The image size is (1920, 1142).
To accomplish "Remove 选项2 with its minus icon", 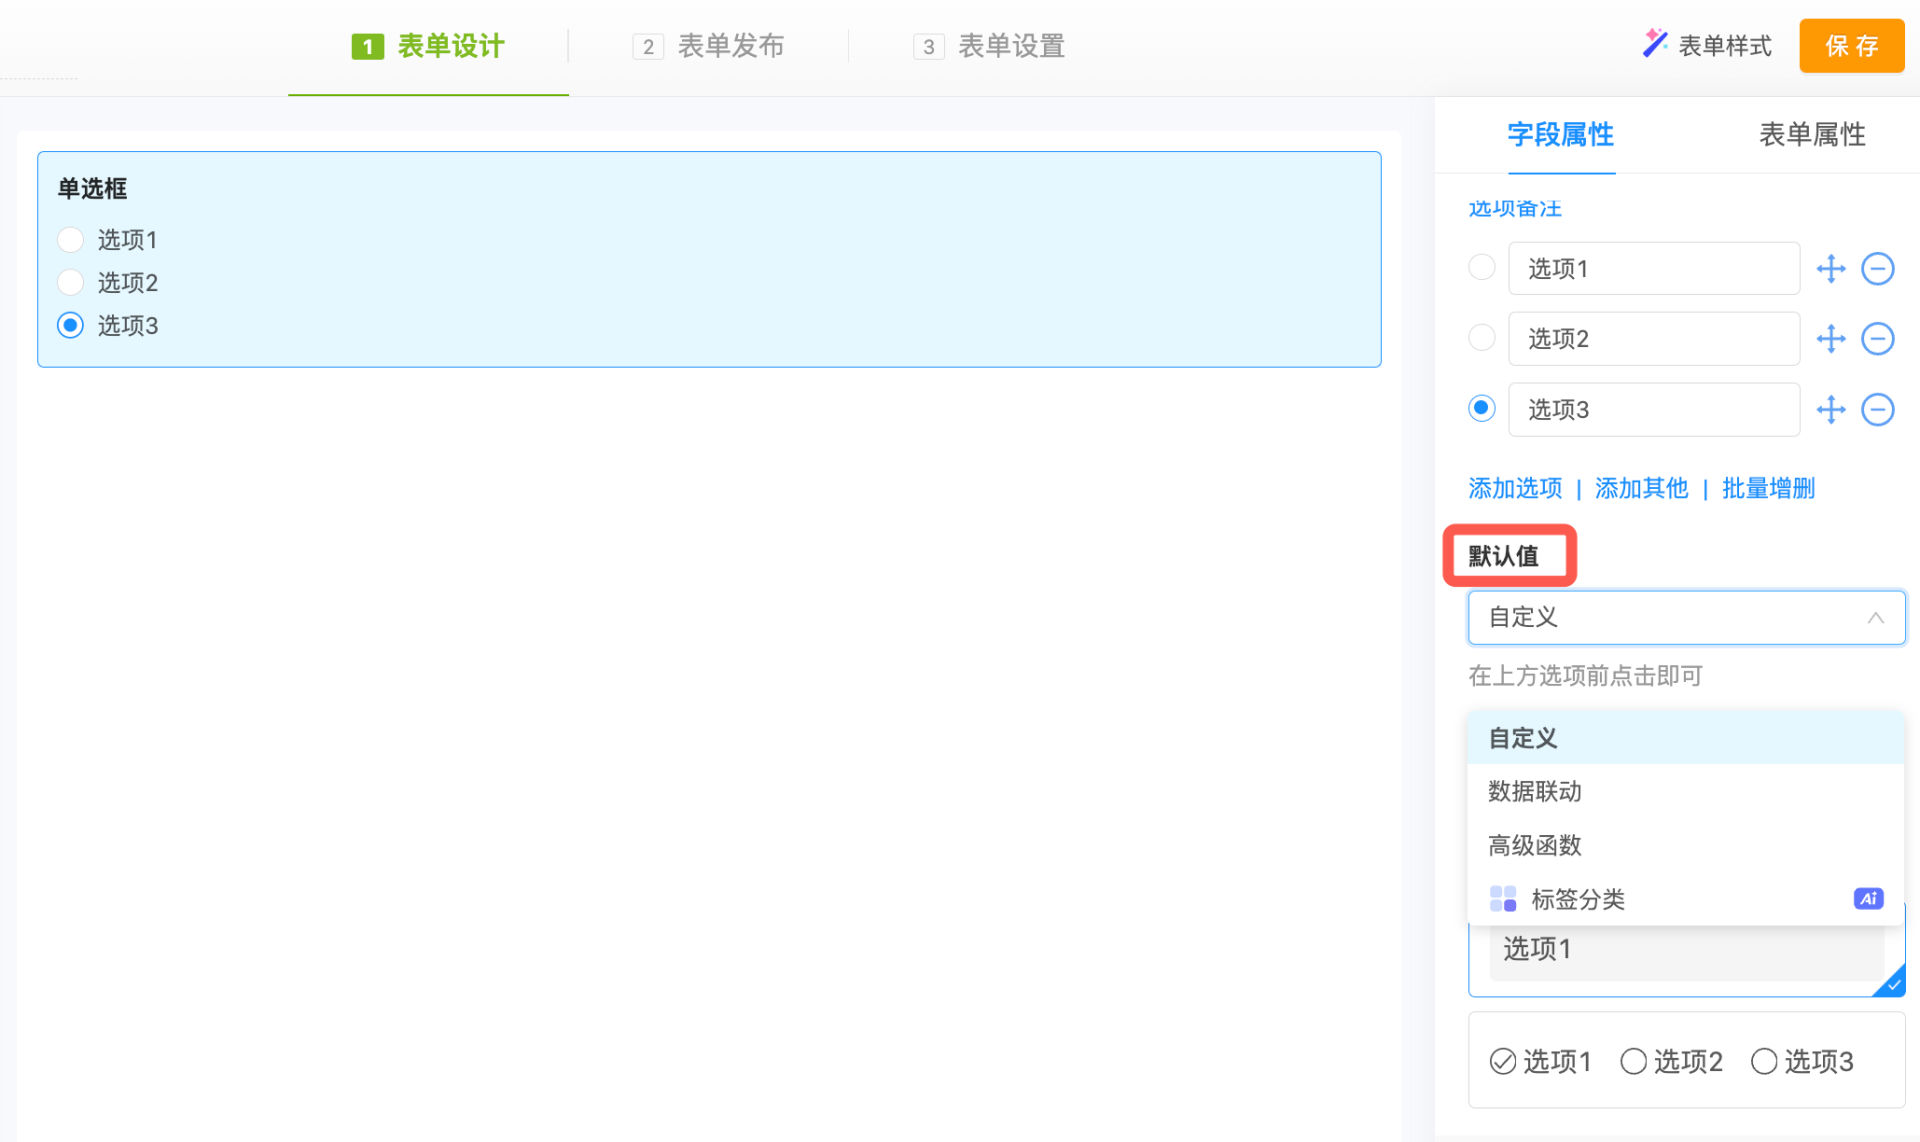I will coord(1877,339).
